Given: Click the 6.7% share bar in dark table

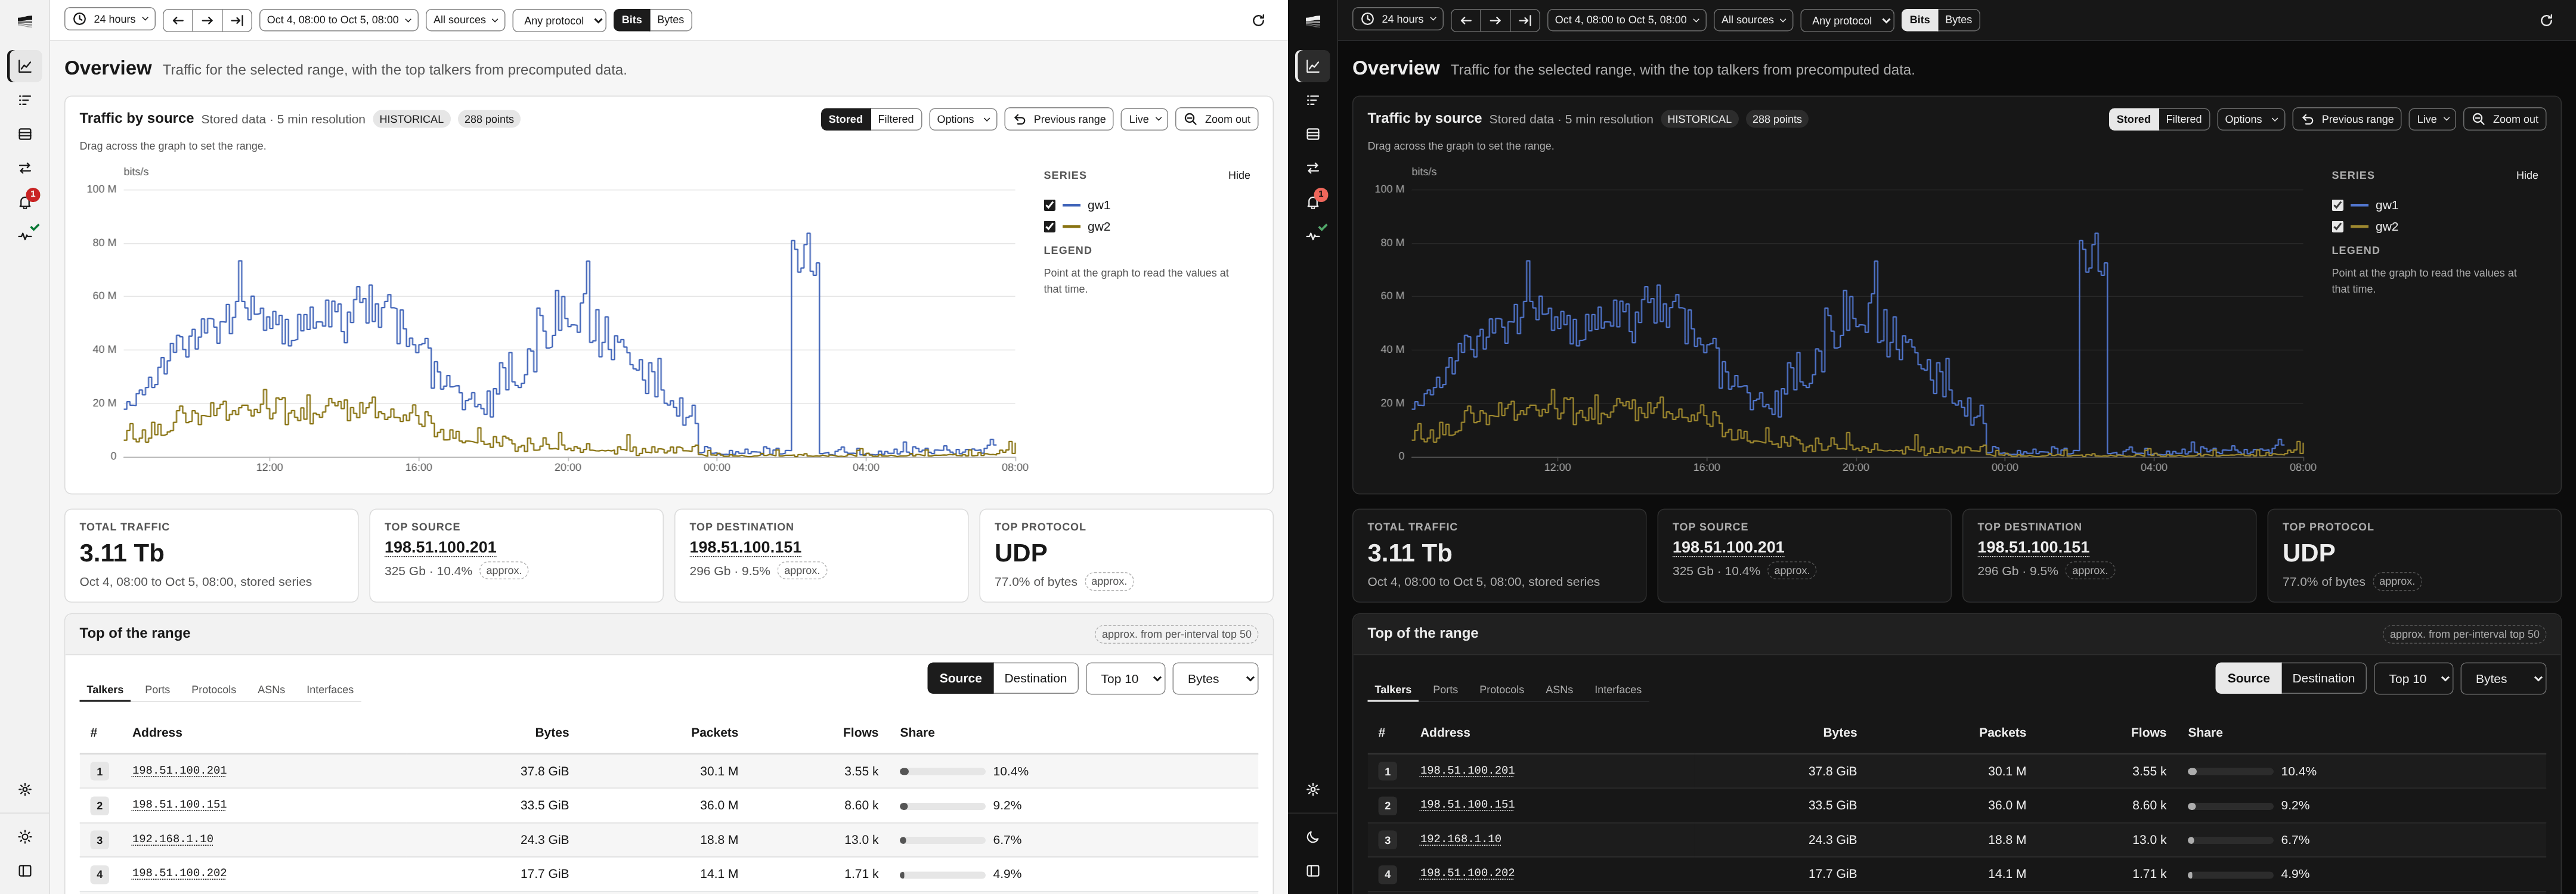Looking at the screenshot, I should click(2230, 840).
